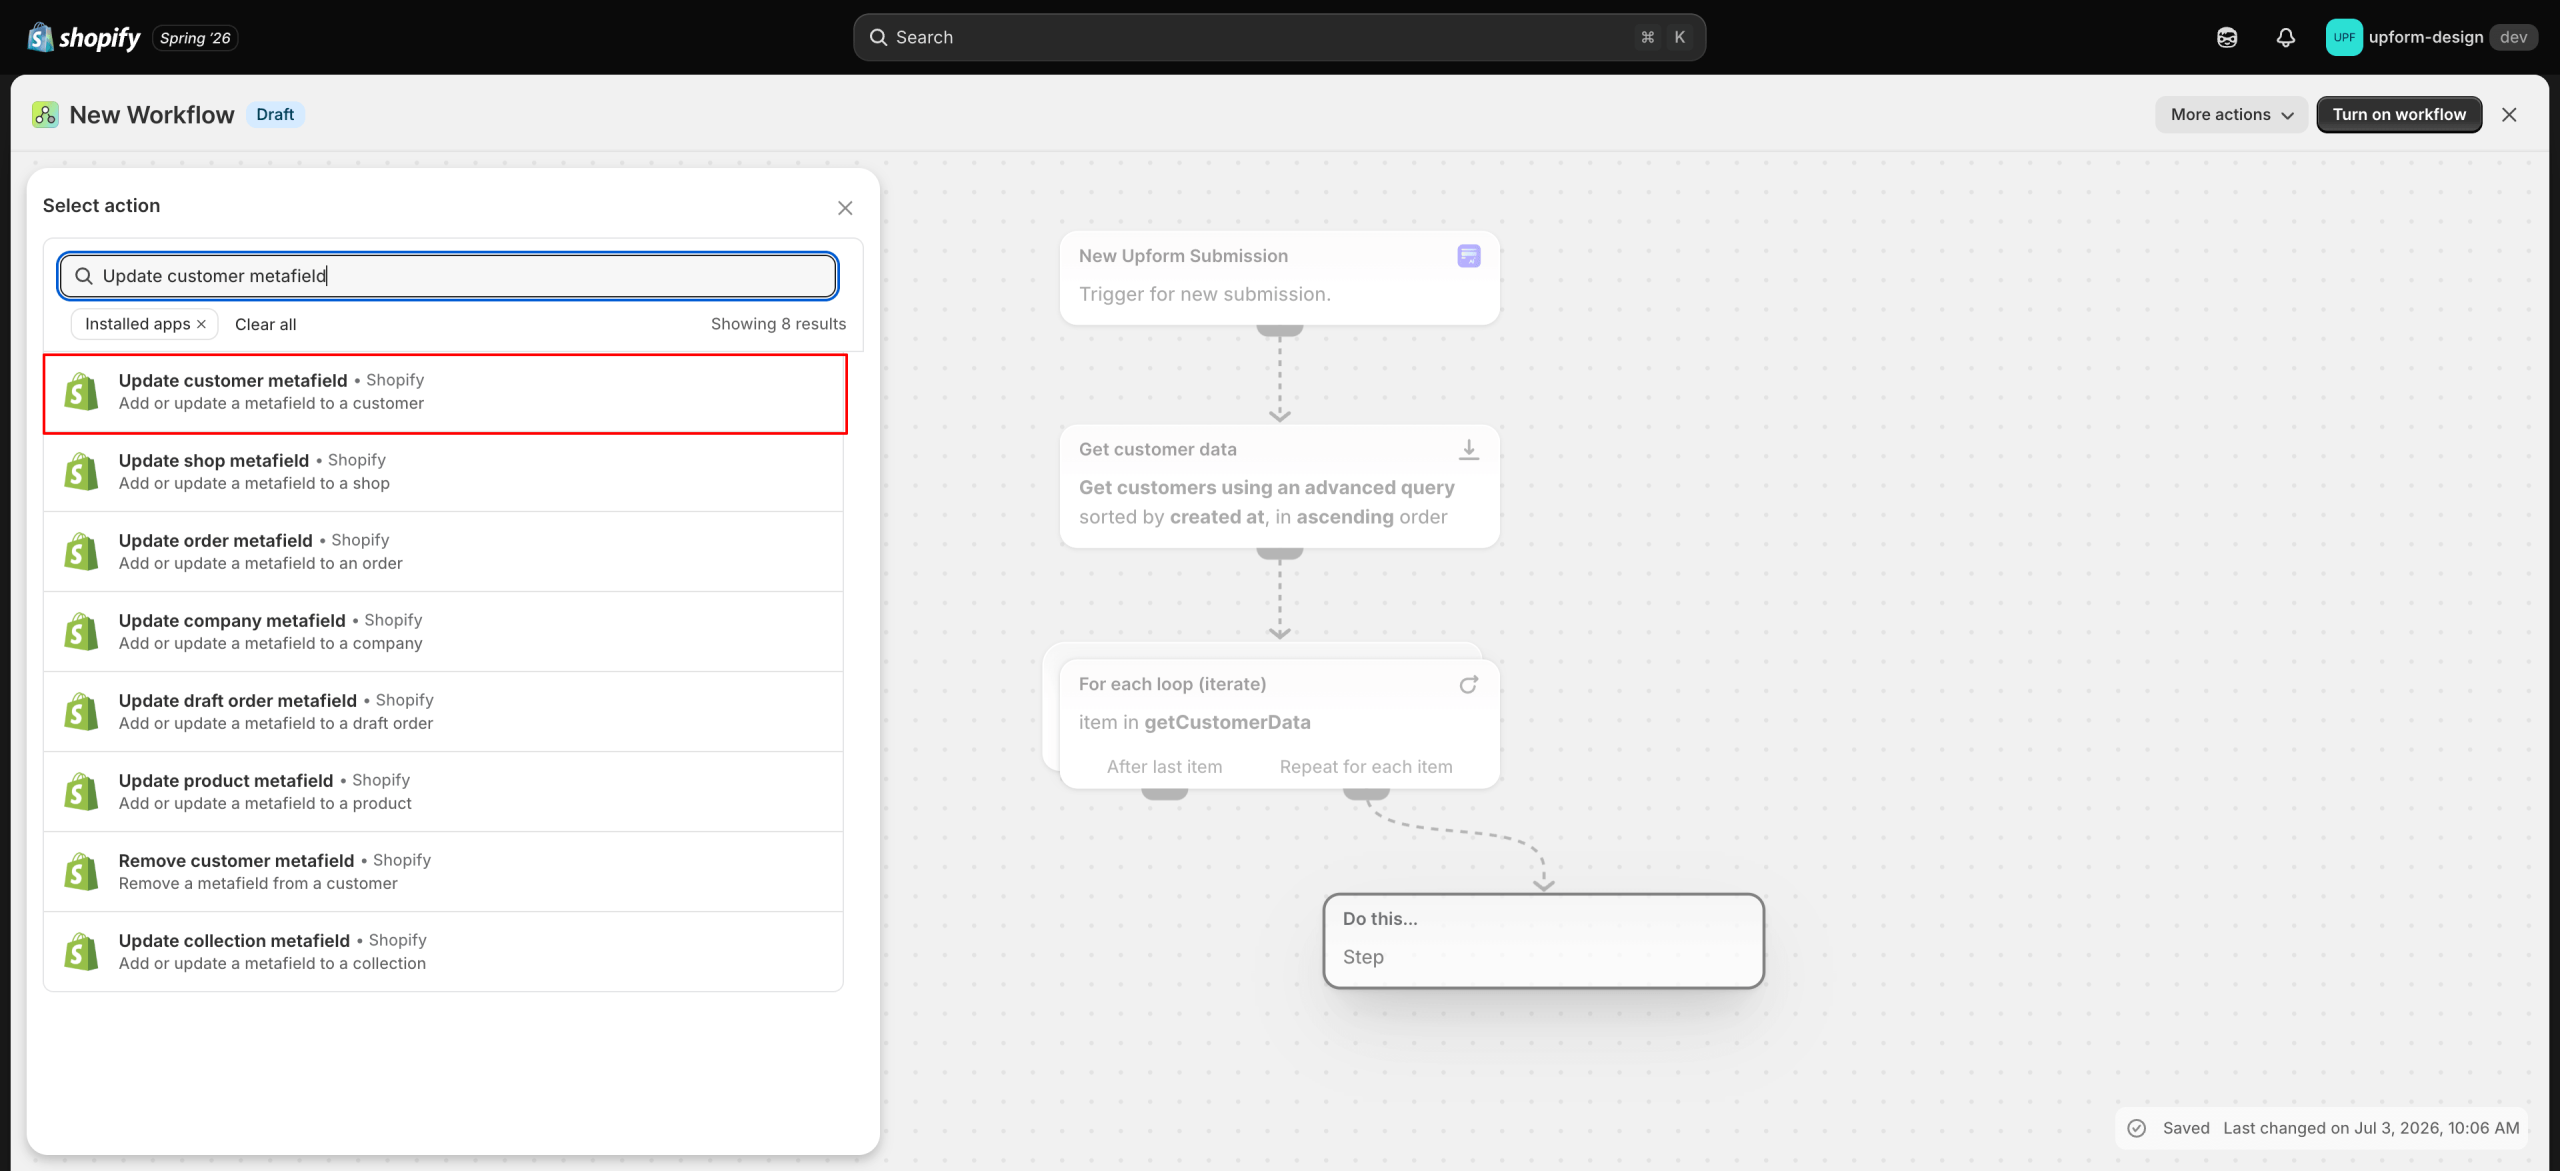Click the Spring '26 edition badge
Image resolution: width=2560 pixels, height=1171 pixels.
tap(195, 38)
